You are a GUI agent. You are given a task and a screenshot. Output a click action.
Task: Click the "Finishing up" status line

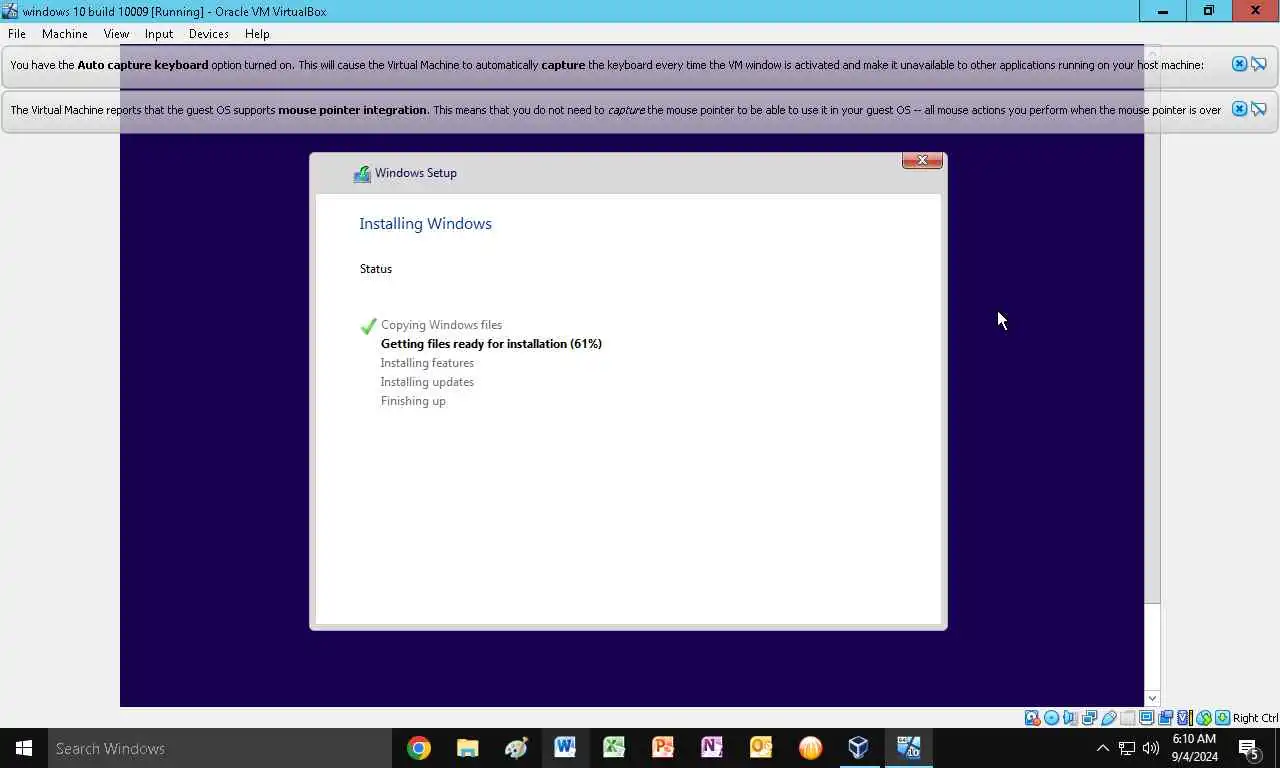tap(413, 401)
